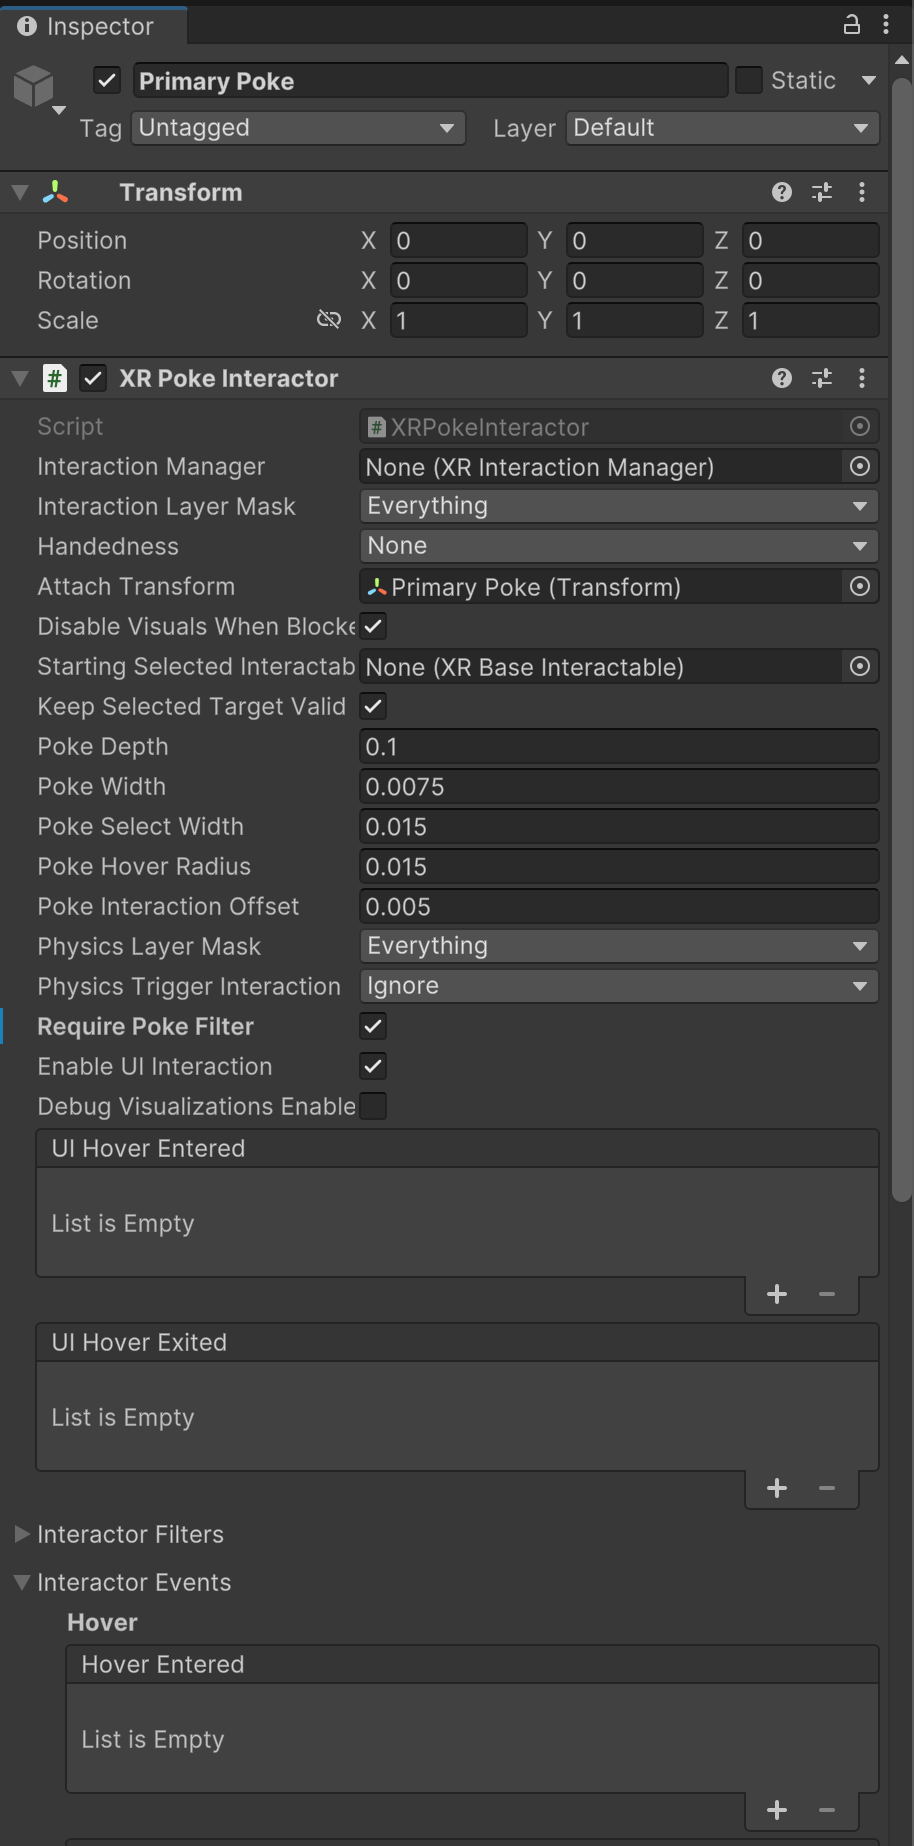This screenshot has width=914, height=1846.
Task: Select the Inspector tab
Action: (88, 26)
